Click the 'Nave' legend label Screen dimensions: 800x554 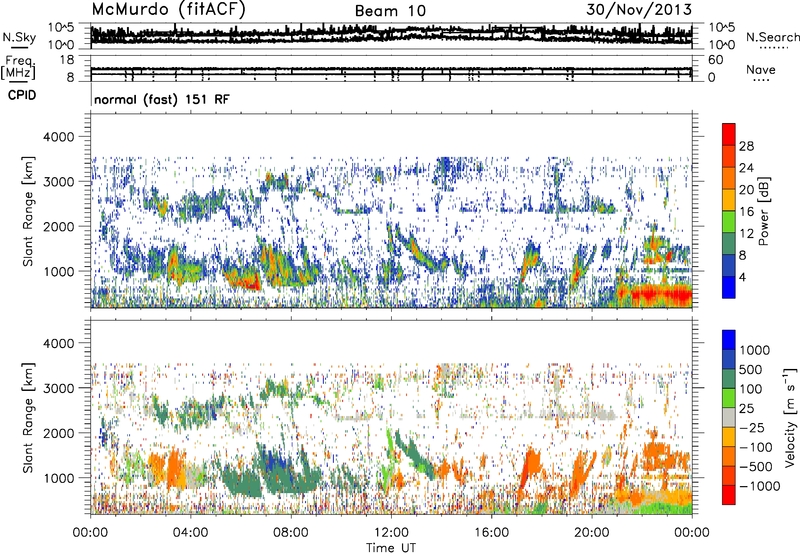click(761, 70)
